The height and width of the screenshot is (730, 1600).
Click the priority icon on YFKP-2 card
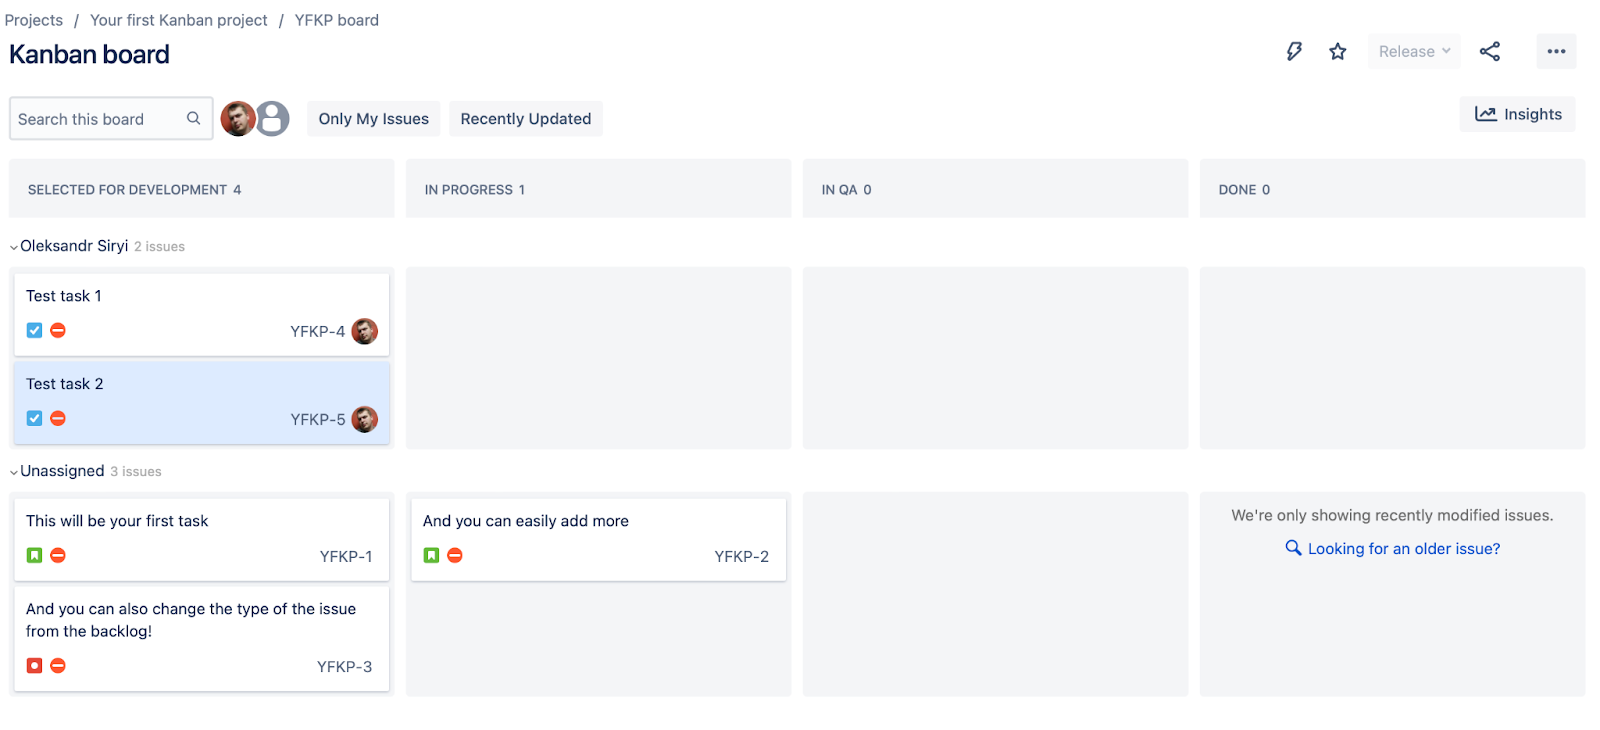coord(455,555)
